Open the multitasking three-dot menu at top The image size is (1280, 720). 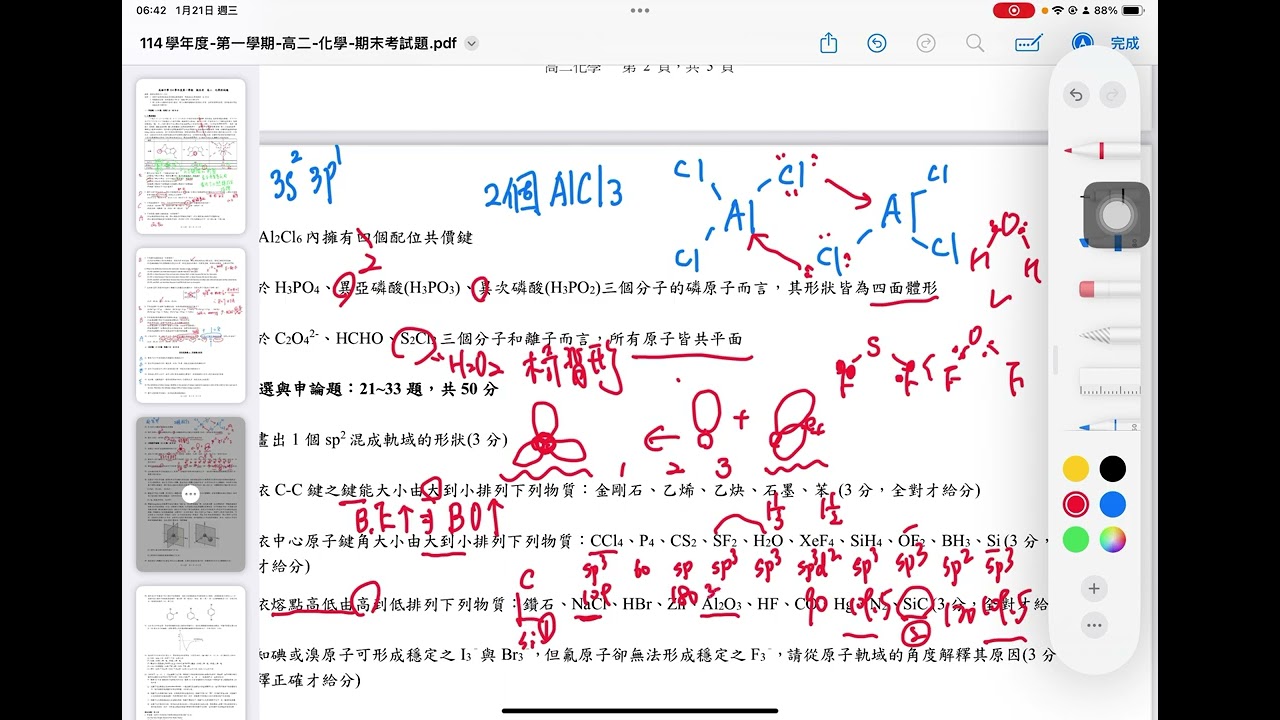[640, 10]
